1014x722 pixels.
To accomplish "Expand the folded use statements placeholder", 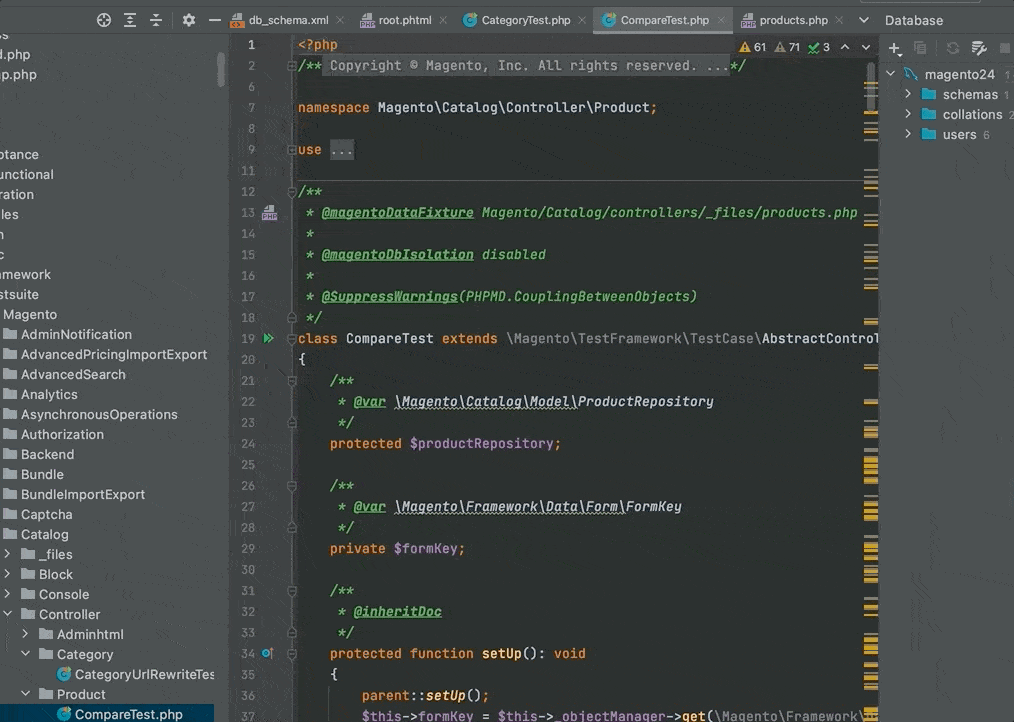I will click(x=341, y=150).
